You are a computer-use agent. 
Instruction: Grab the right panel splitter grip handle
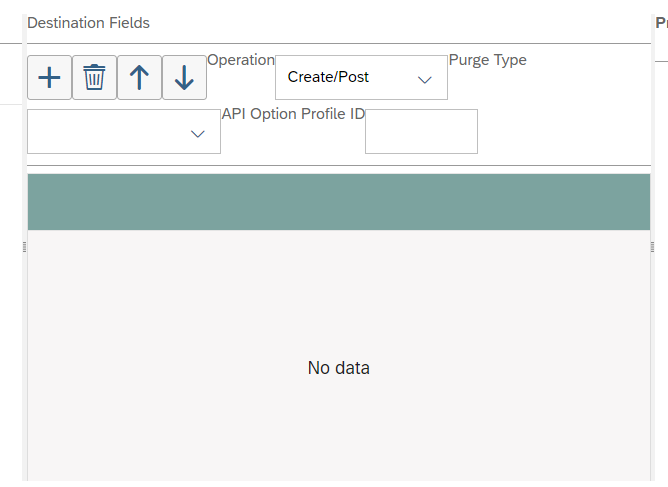coord(652,247)
